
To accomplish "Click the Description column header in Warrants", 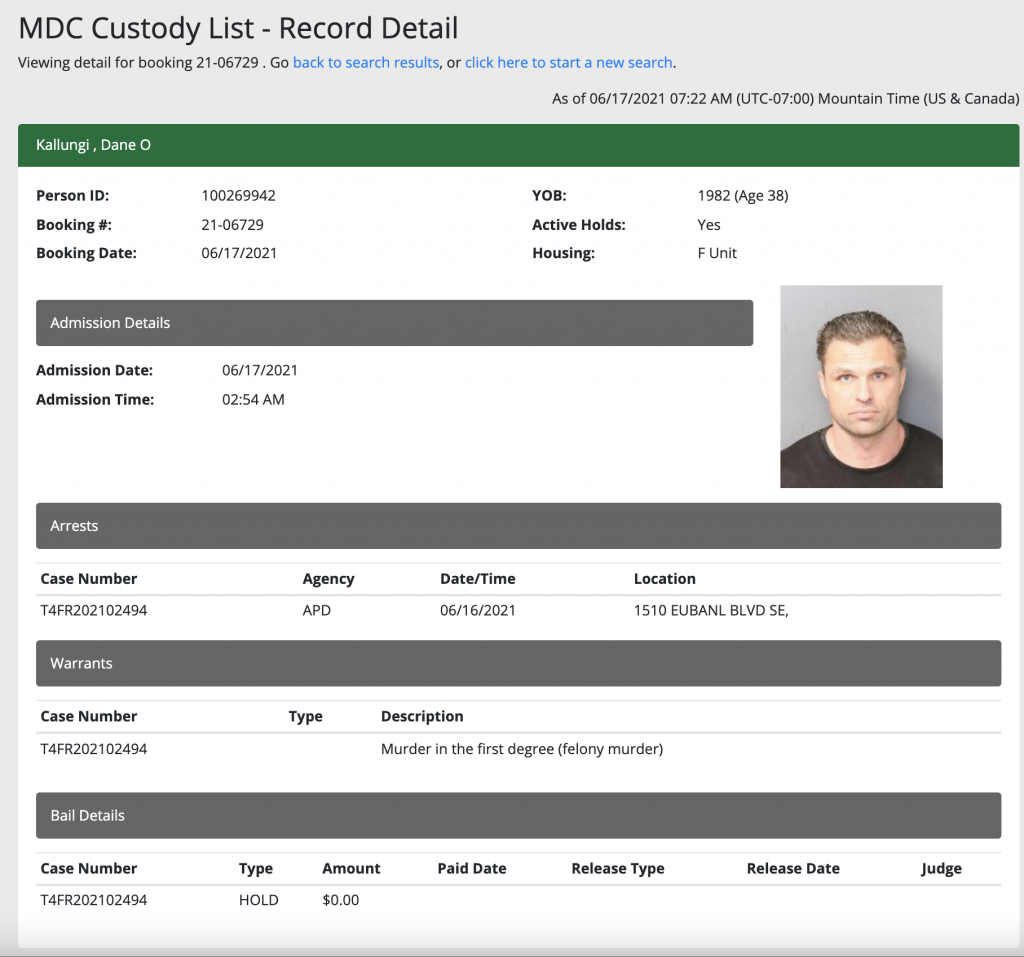I will [x=422, y=716].
